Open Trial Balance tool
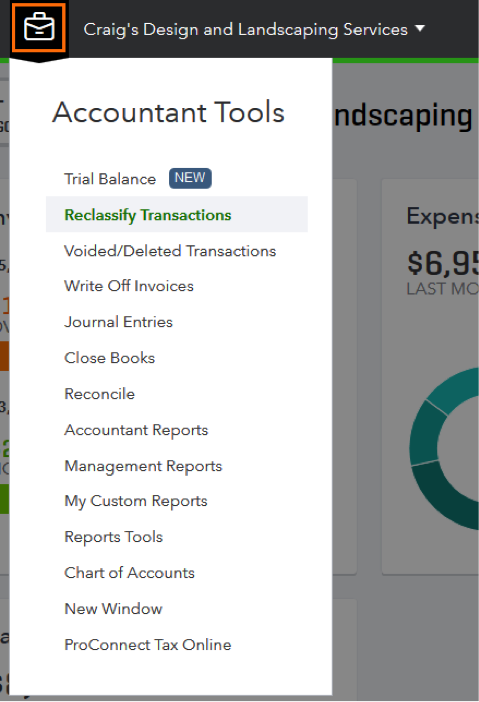The width and height of the screenshot is (479, 702). (x=110, y=179)
